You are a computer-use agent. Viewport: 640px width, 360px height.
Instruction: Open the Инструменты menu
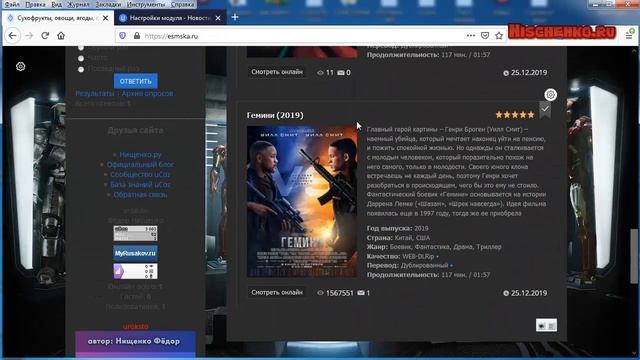pyautogui.click(x=146, y=4)
